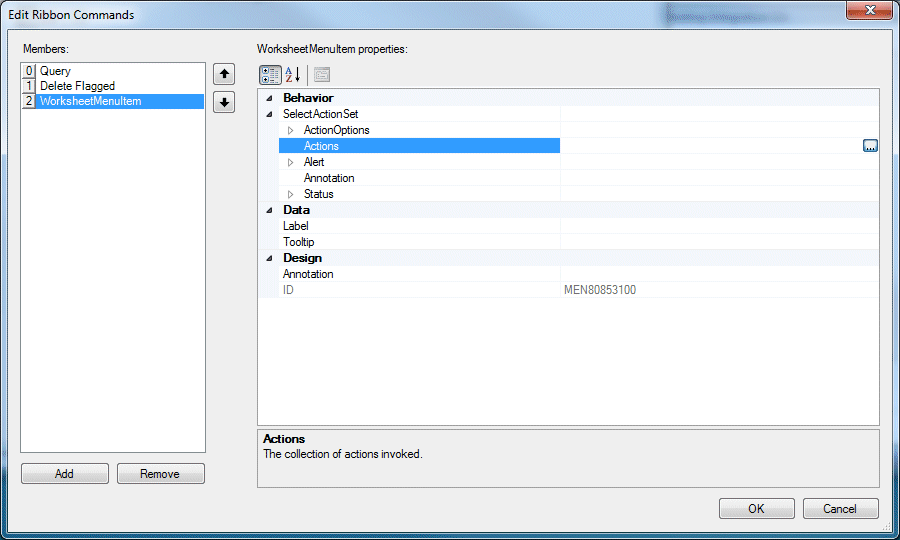The height and width of the screenshot is (540, 900).
Task: Select the Delete Flagged member
Action: click(x=112, y=86)
